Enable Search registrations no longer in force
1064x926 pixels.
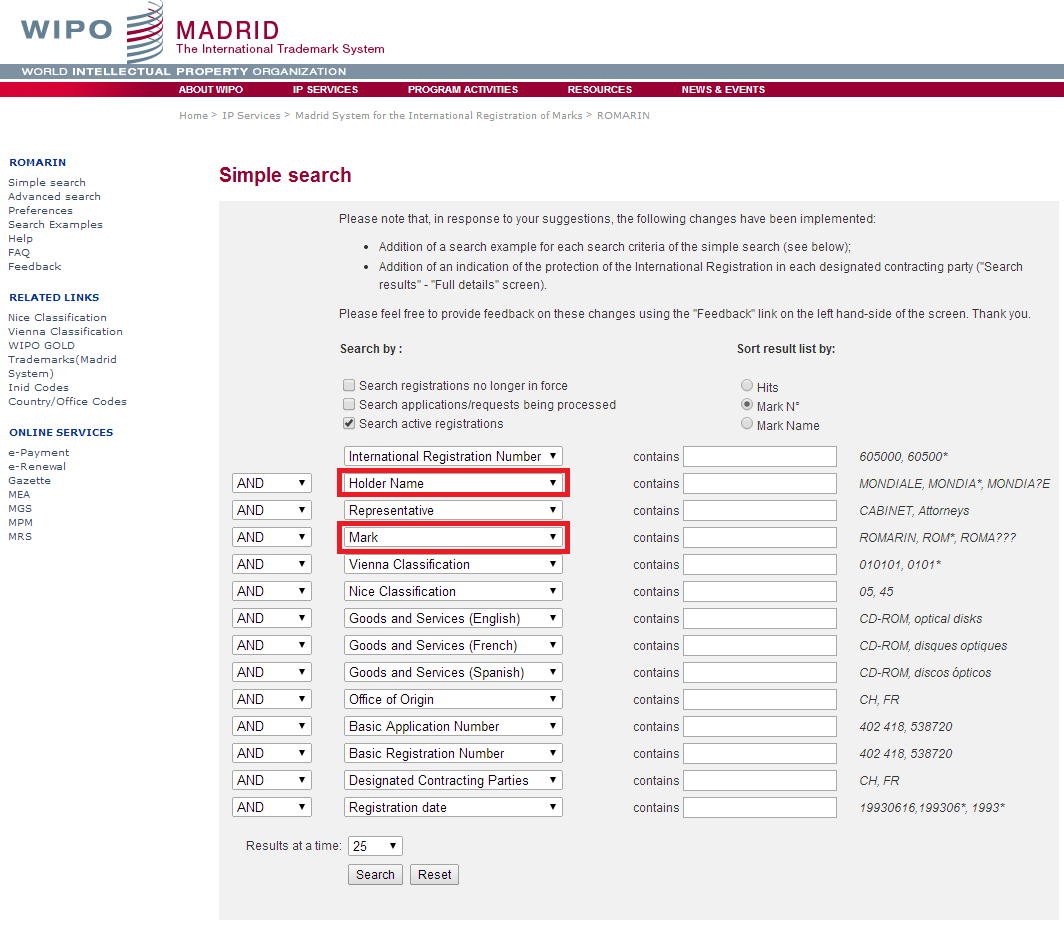pos(349,385)
